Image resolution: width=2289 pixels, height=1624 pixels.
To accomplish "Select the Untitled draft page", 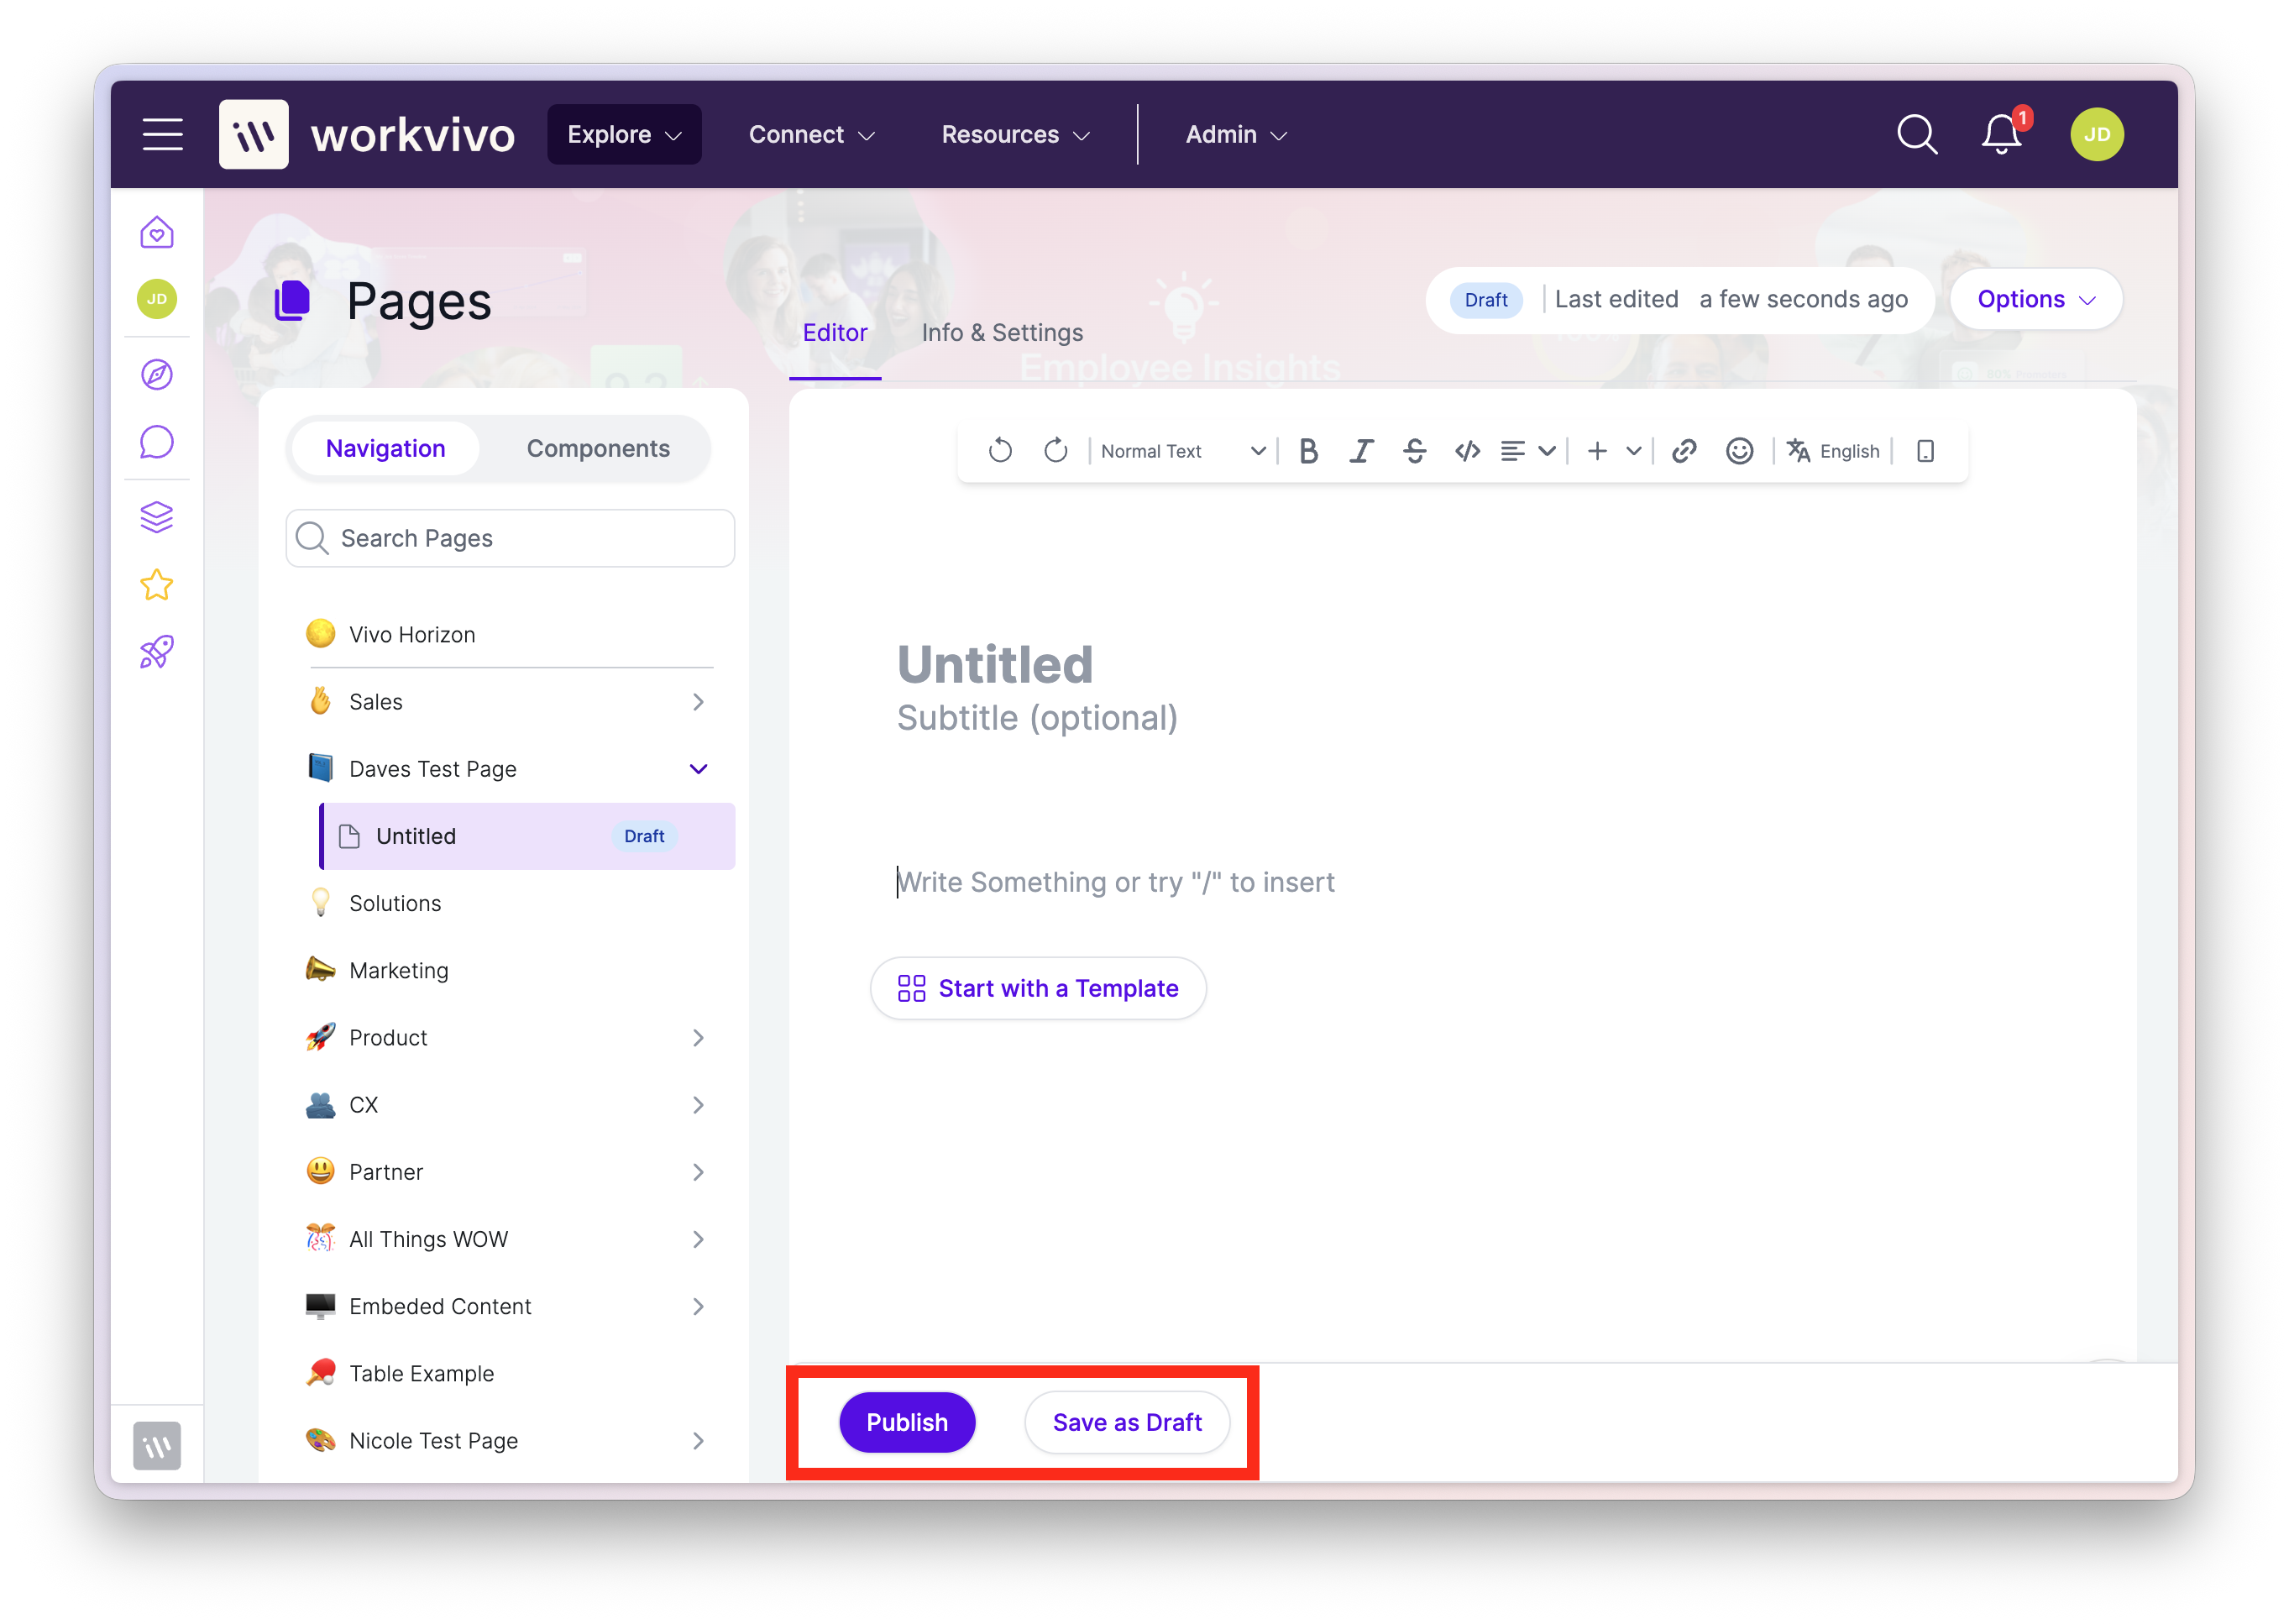I will (527, 836).
